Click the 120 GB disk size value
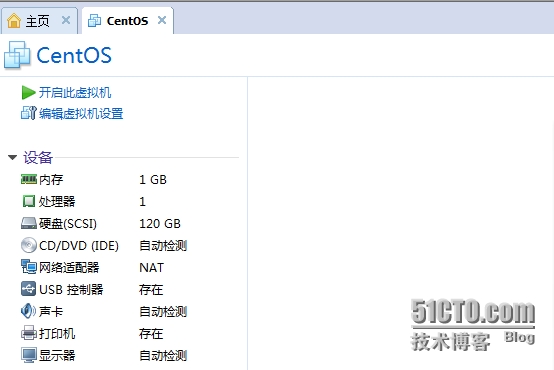This screenshot has height=370, width=554. coord(160,224)
